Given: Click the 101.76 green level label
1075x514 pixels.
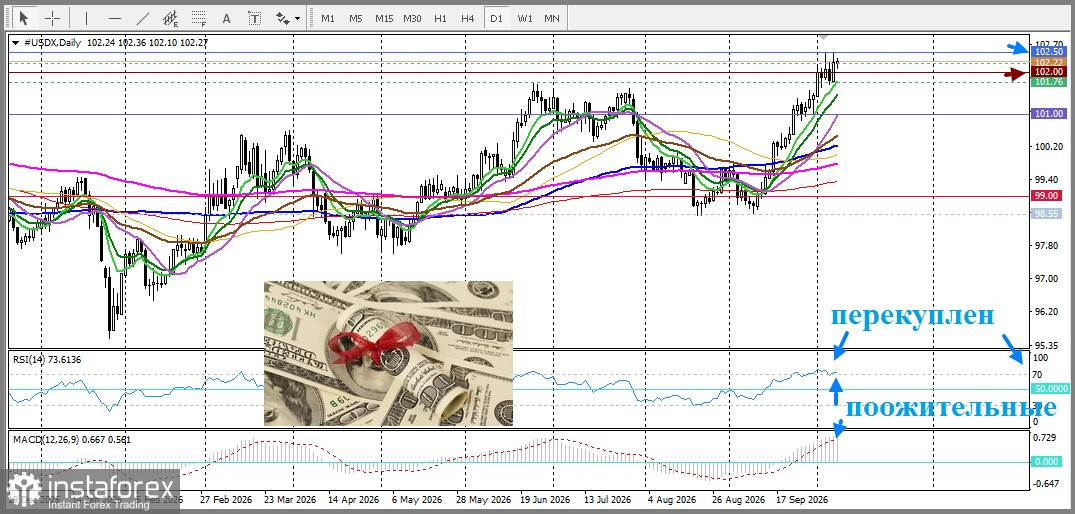Looking at the screenshot, I should click(1049, 82).
